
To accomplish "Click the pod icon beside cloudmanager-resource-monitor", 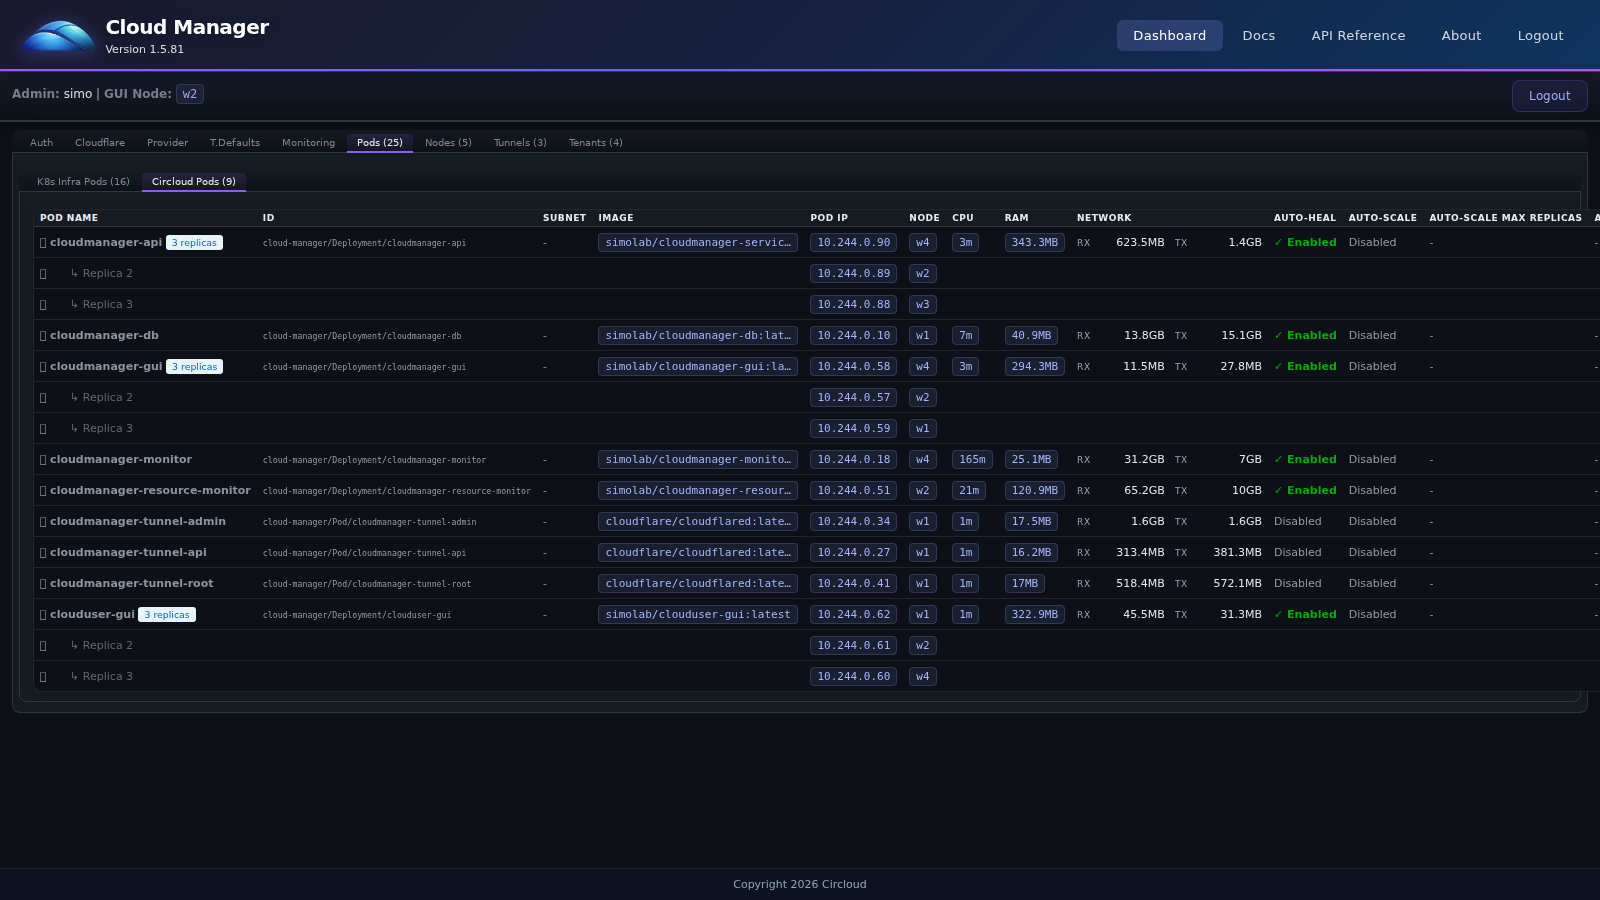I will coord(42,490).
